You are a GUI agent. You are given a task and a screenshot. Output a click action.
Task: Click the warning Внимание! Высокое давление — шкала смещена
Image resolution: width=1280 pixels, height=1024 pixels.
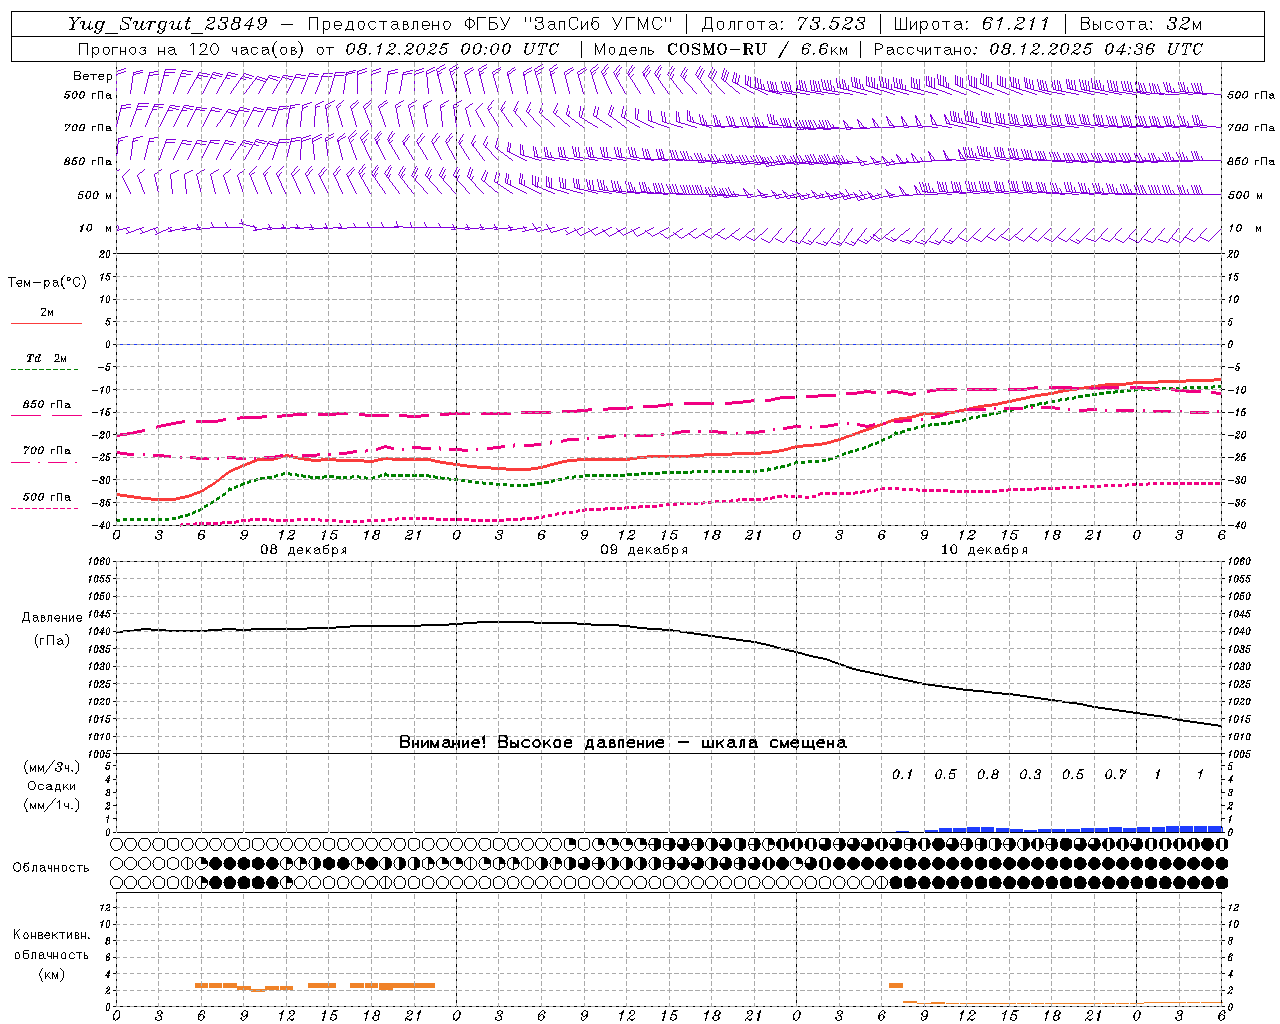point(623,743)
